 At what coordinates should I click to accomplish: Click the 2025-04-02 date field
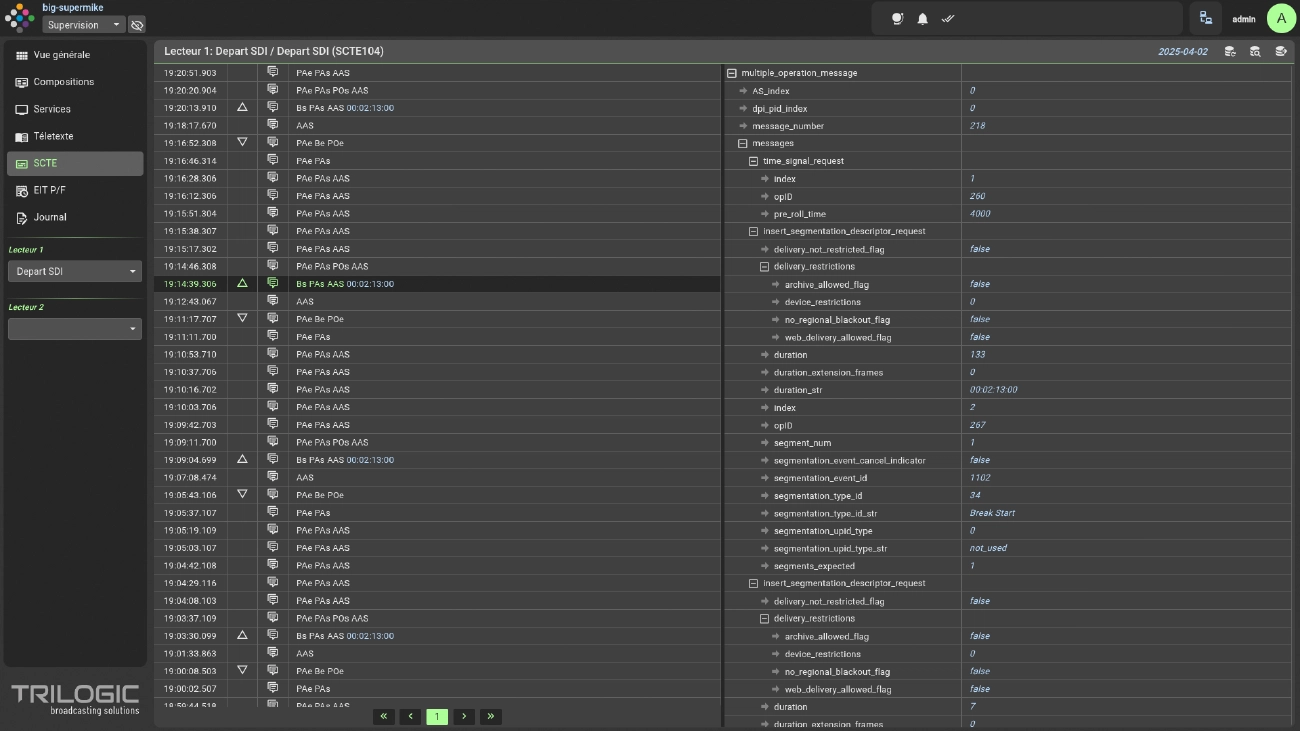pyautogui.click(x=1183, y=51)
